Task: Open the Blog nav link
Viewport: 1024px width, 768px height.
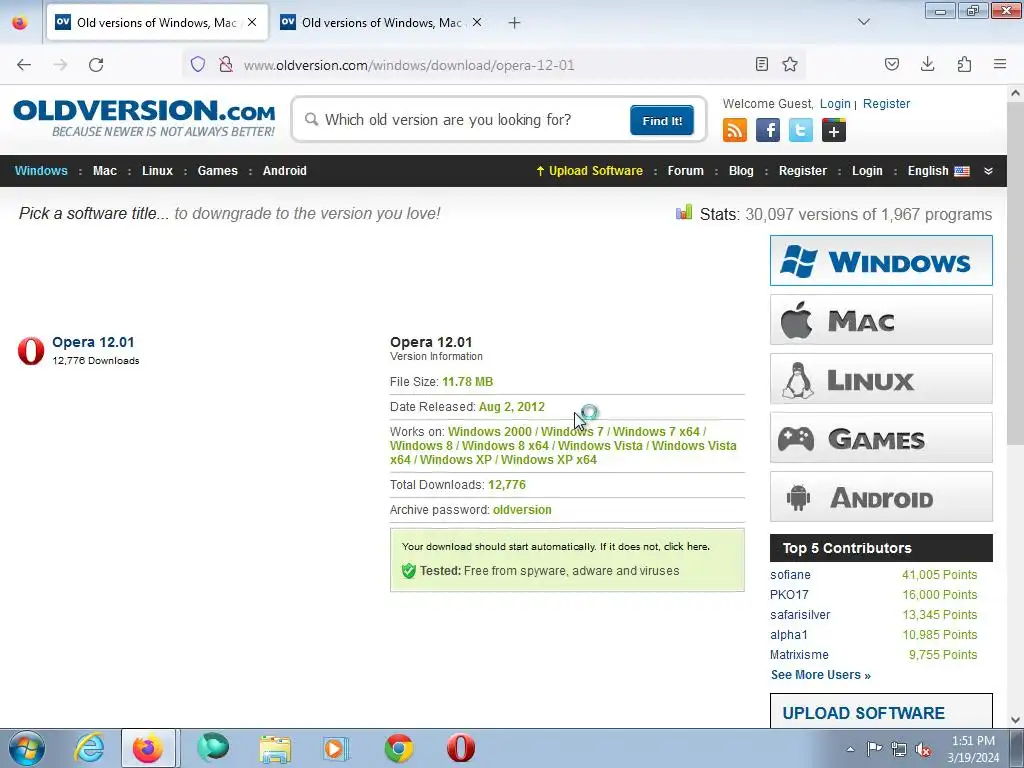Action: click(x=741, y=170)
